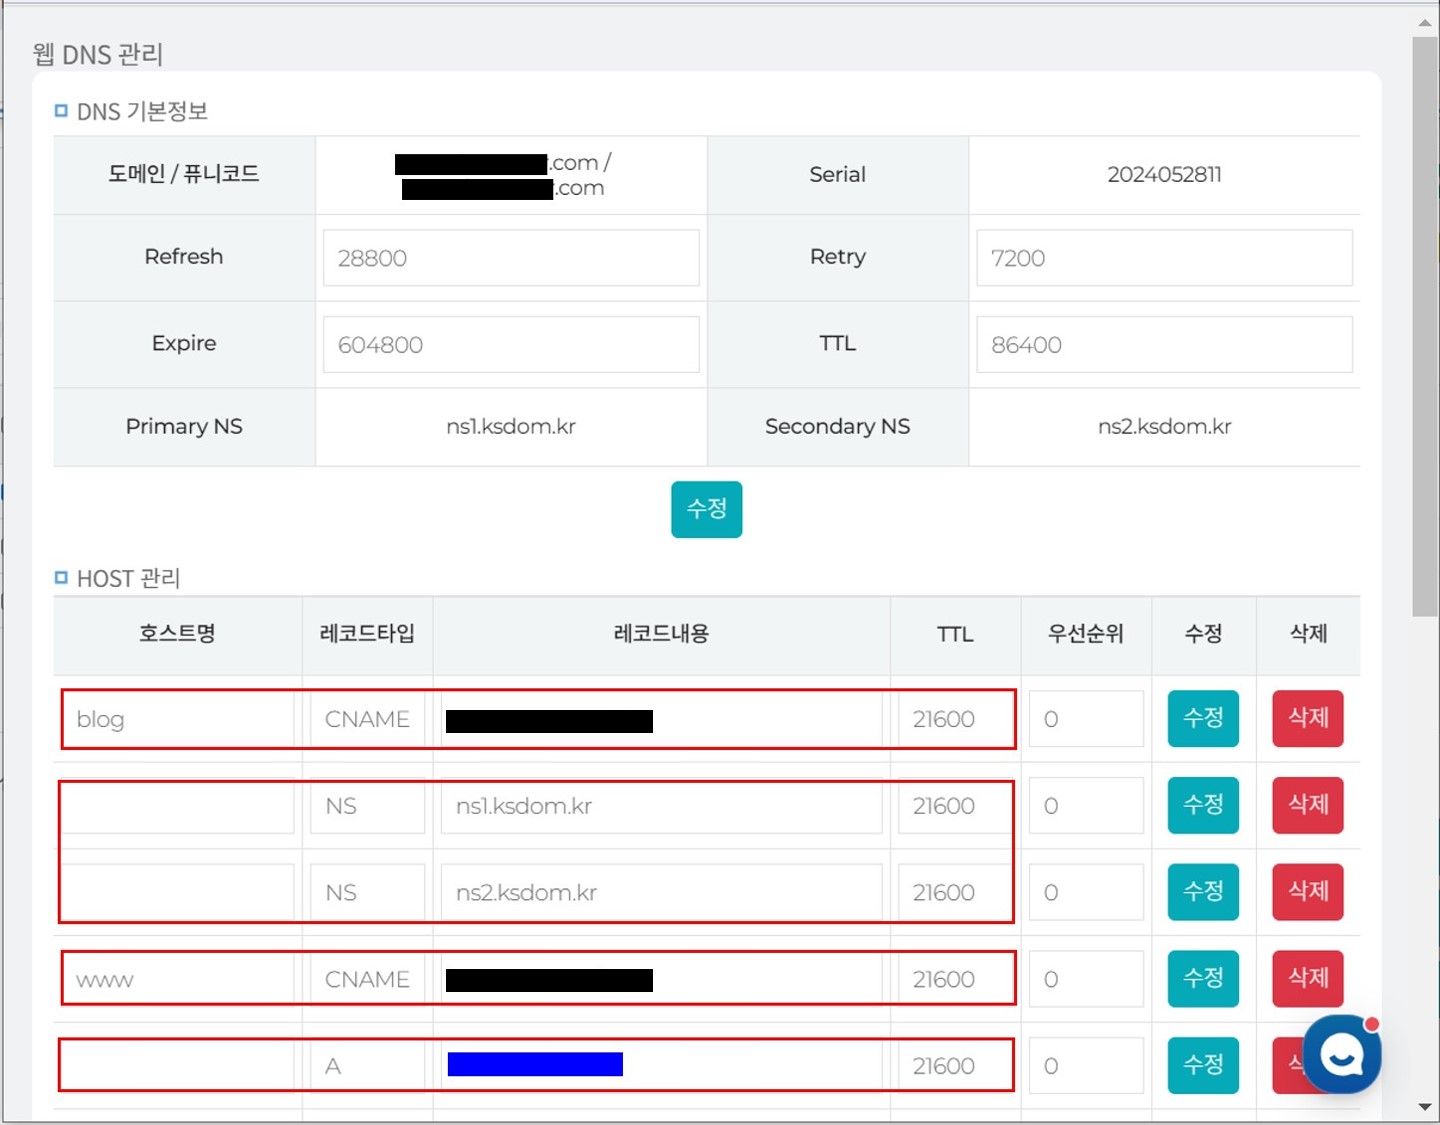This screenshot has width=1440, height=1125.
Task: Click the 웹 DNS 관리 page title
Action: click(98, 54)
